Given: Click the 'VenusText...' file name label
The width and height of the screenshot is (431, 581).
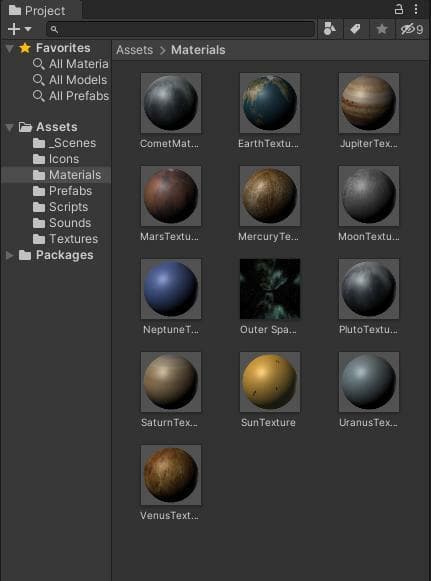Looking at the screenshot, I should point(169,515).
